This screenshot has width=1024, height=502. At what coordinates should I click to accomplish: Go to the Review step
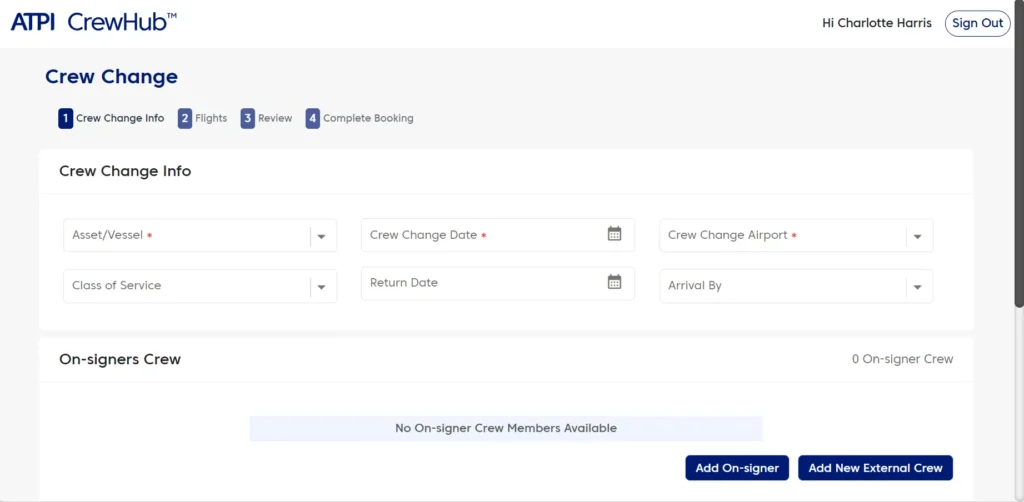pos(275,118)
